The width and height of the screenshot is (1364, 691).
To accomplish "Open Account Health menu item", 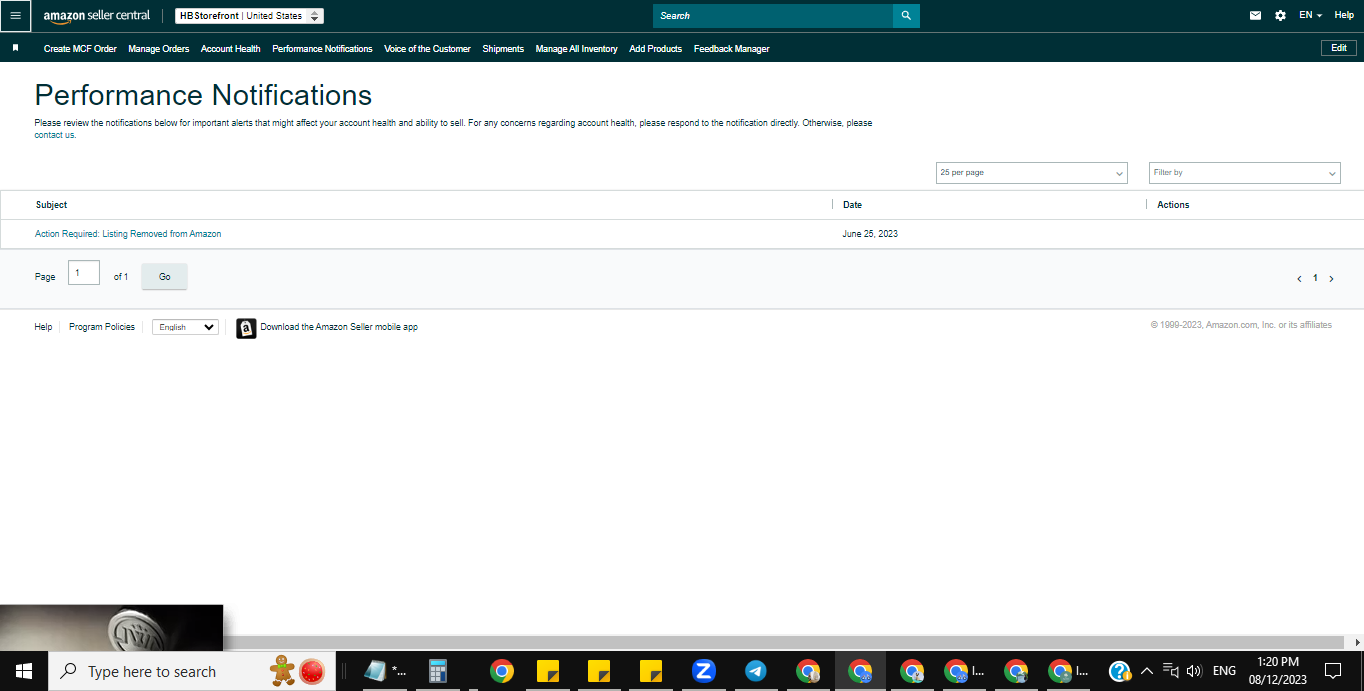I will click(230, 49).
